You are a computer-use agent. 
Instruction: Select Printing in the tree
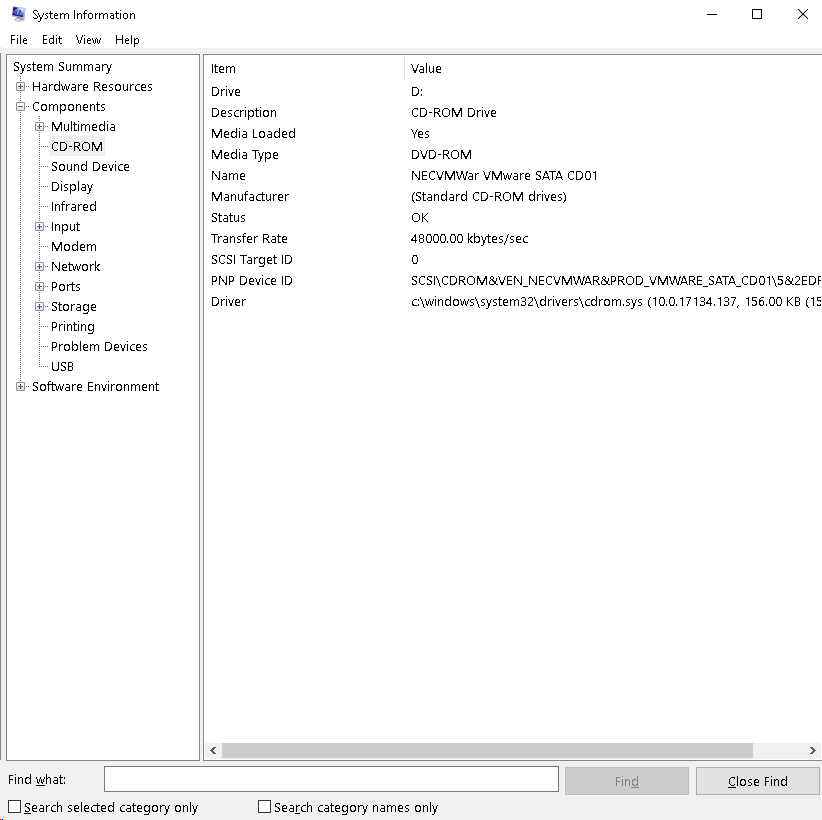tap(72, 327)
